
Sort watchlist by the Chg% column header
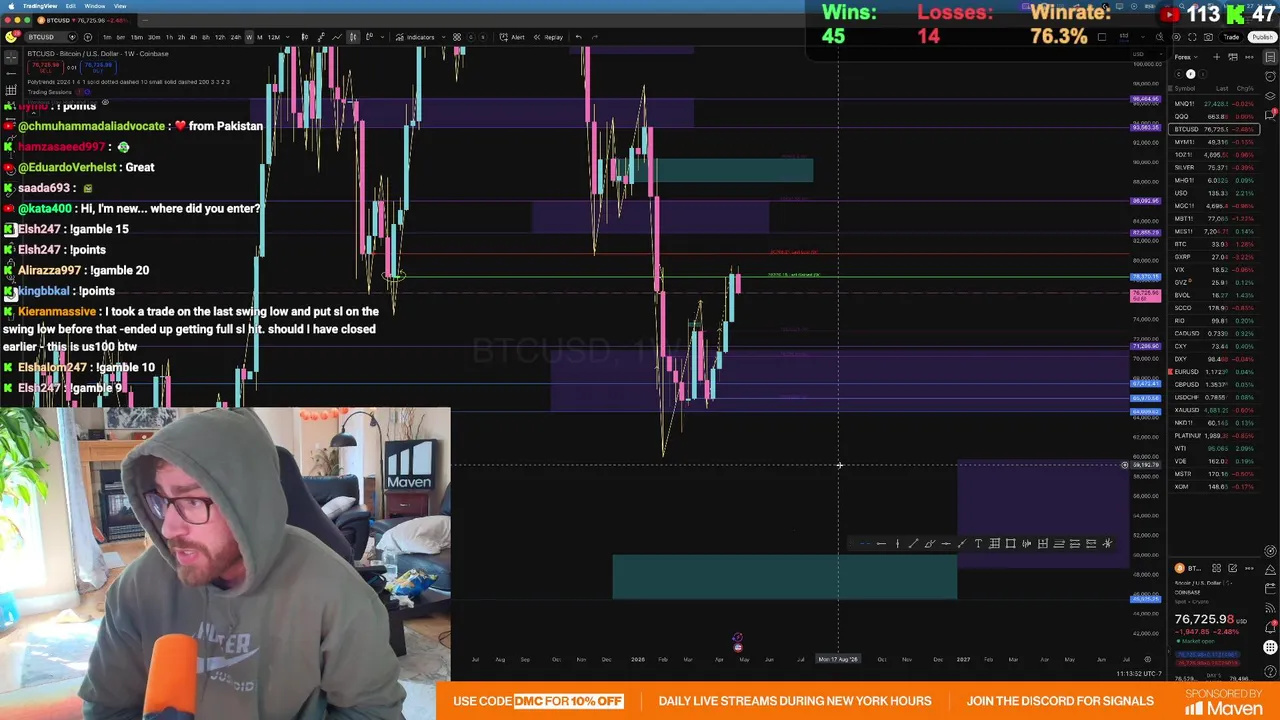click(1245, 88)
